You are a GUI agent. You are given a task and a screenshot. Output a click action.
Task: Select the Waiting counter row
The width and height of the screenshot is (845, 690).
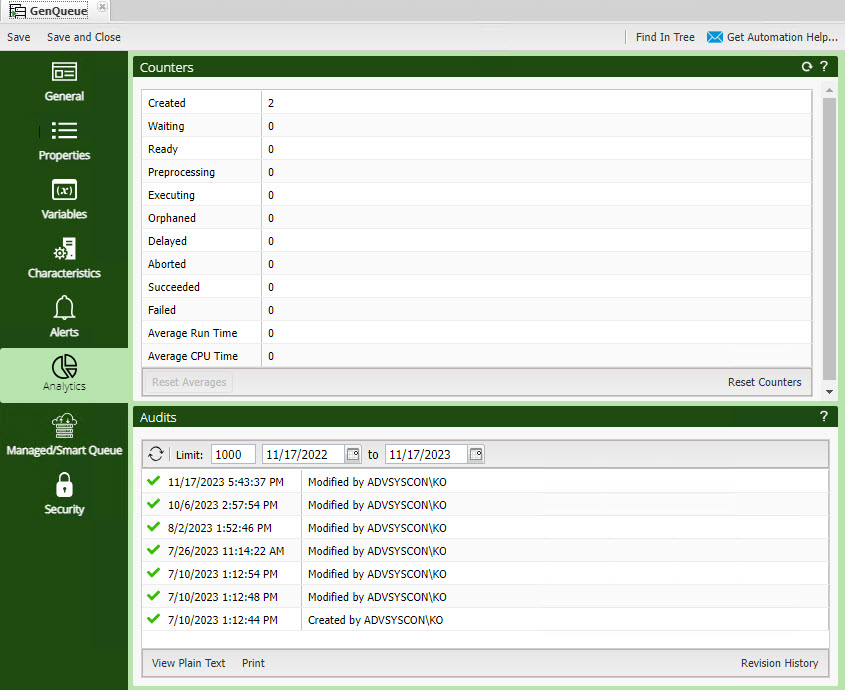tap(476, 126)
